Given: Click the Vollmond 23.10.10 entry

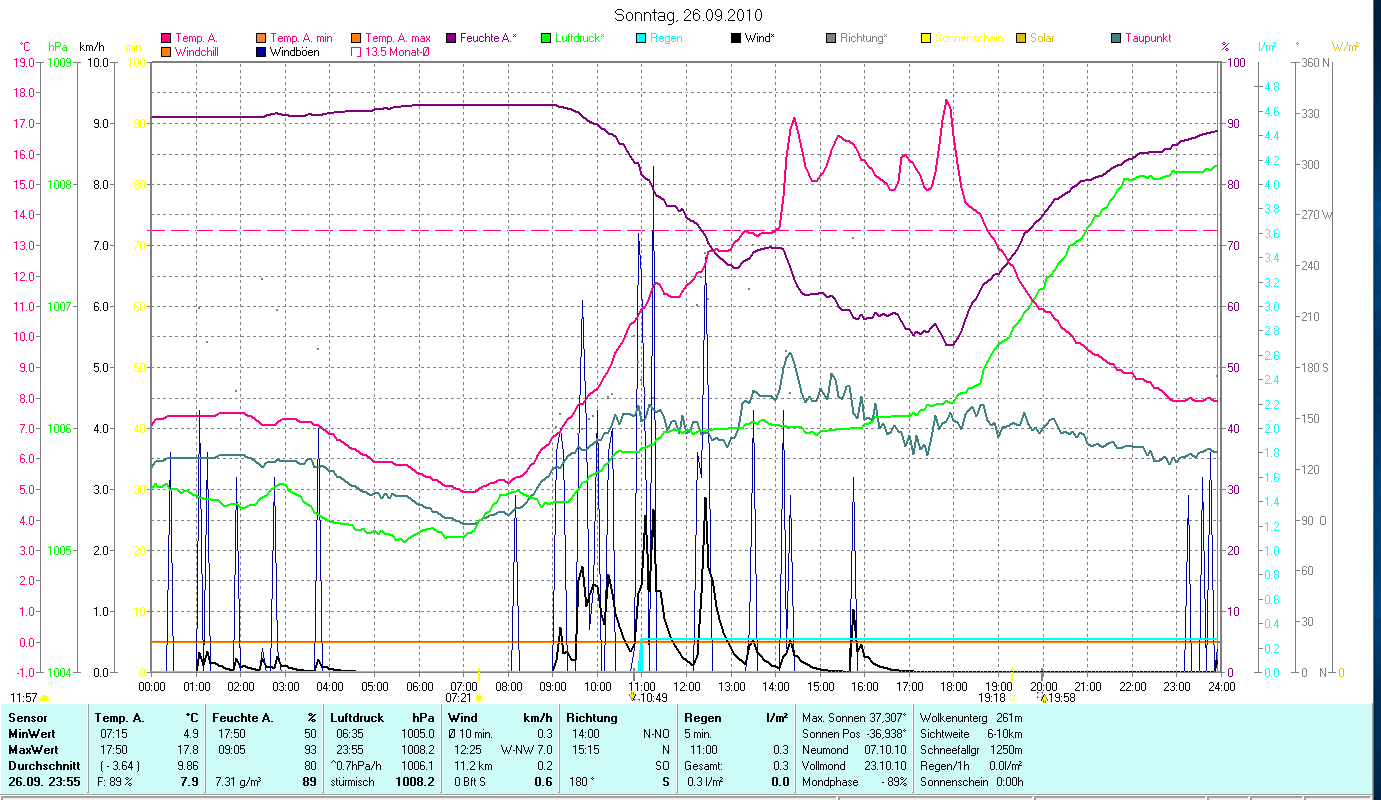Looking at the screenshot, I should (x=854, y=765).
